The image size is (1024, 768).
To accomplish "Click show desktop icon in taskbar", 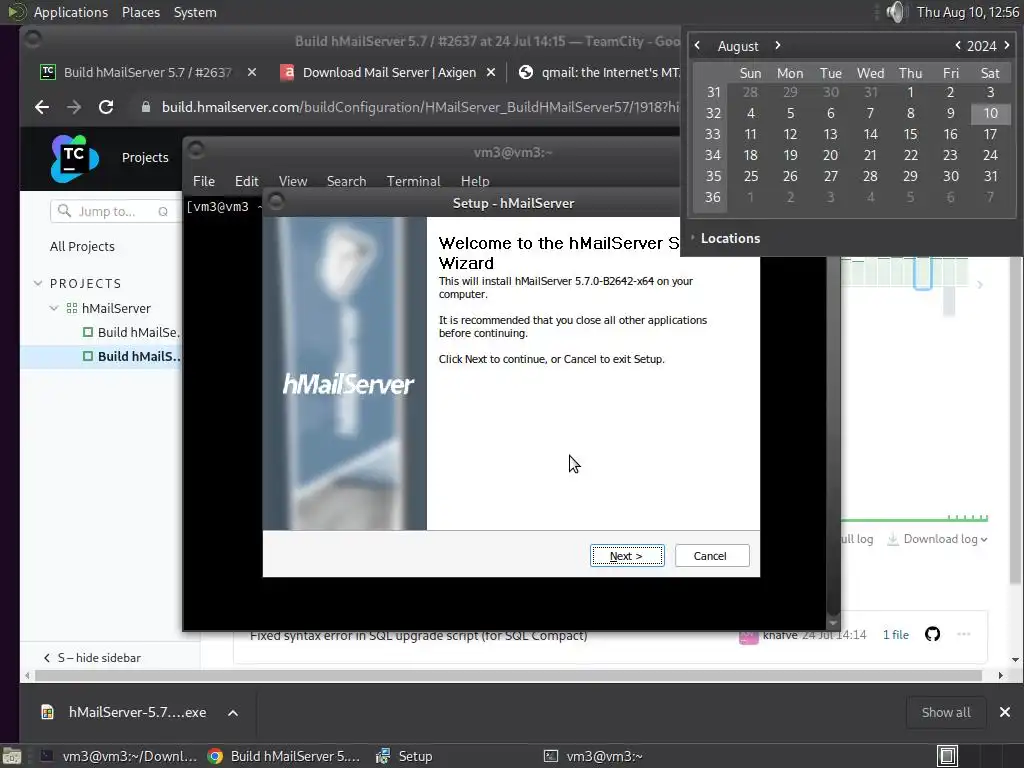I will click(x=12, y=756).
